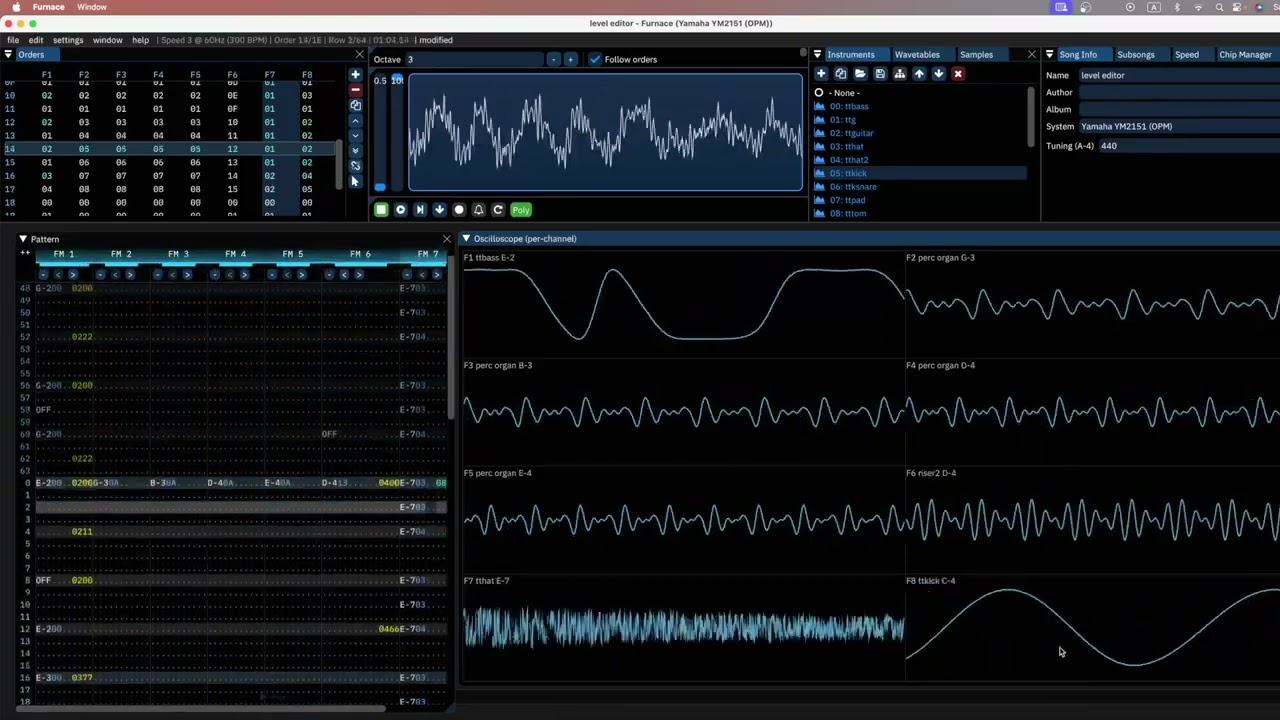Viewport: 1280px width, 720px height.
Task: Collapse the Oscilloscope (per-channel) panel
Action: (x=466, y=239)
